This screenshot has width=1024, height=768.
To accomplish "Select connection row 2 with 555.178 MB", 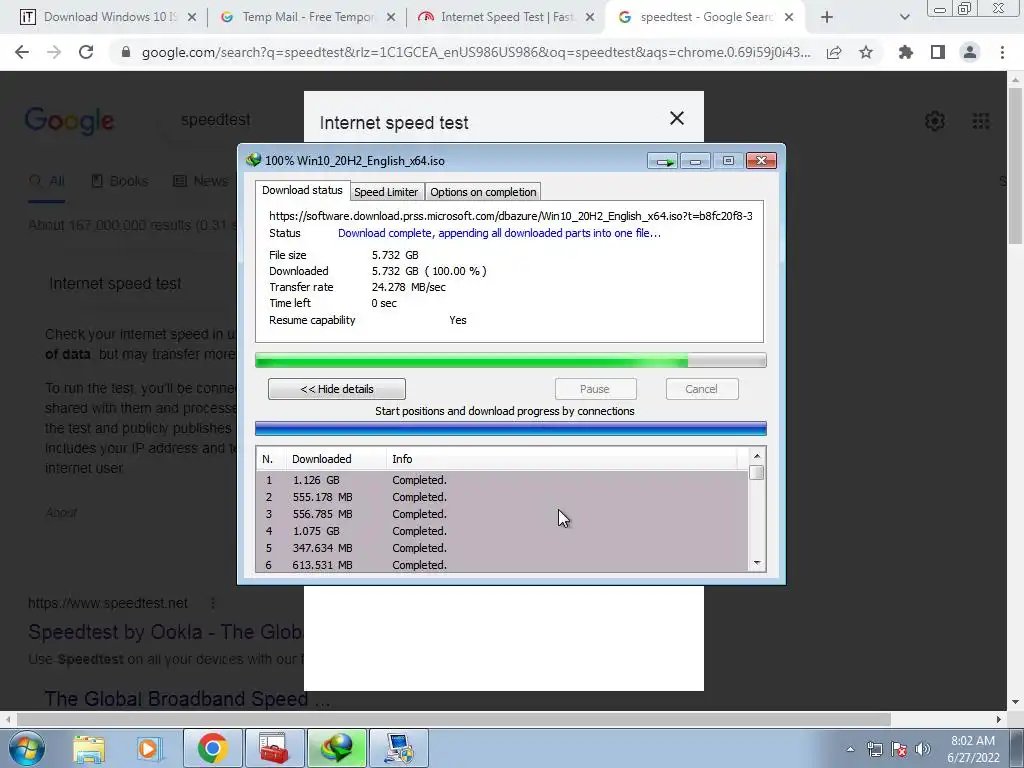I will coord(502,497).
